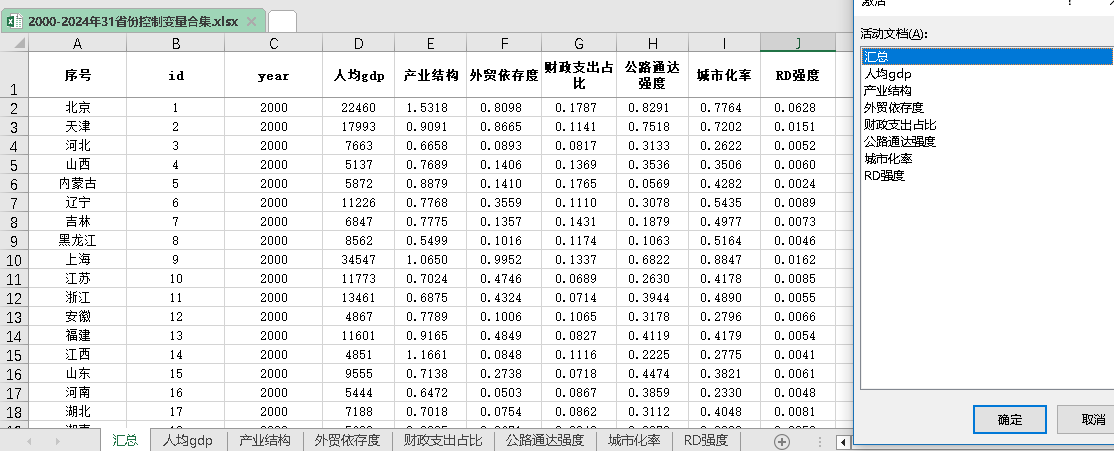Switch to the 汇总 sheet tab
The width and height of the screenshot is (1114, 451).
click(x=125, y=440)
